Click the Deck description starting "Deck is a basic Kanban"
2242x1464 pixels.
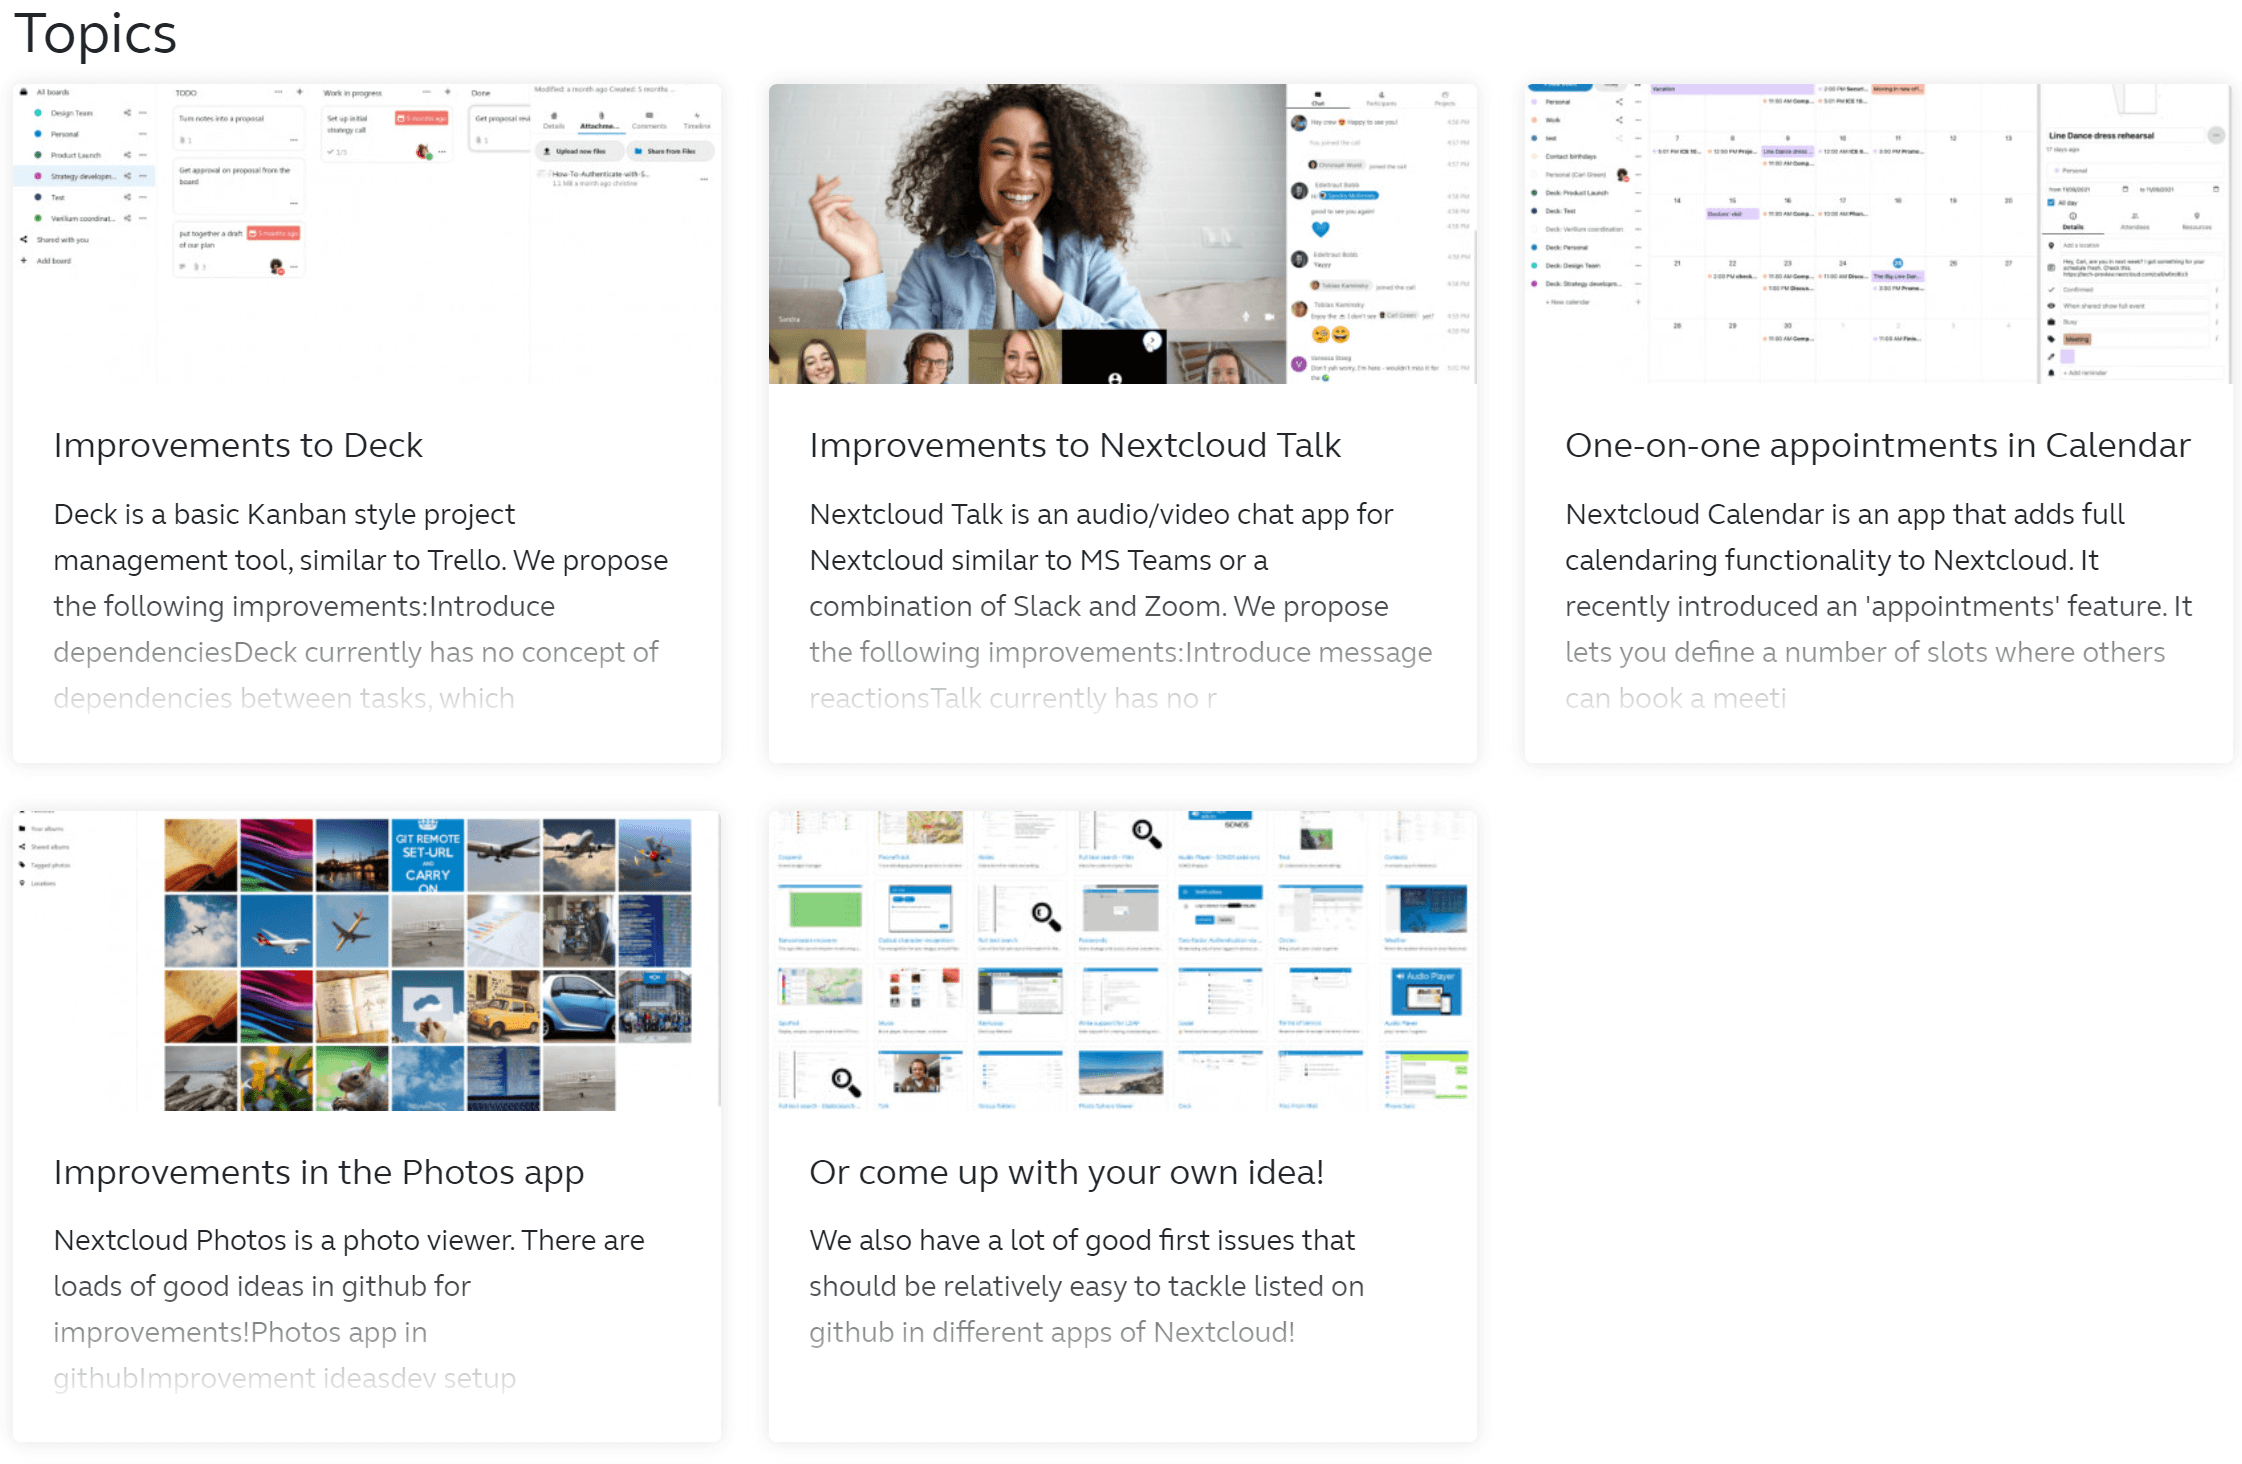(361, 606)
